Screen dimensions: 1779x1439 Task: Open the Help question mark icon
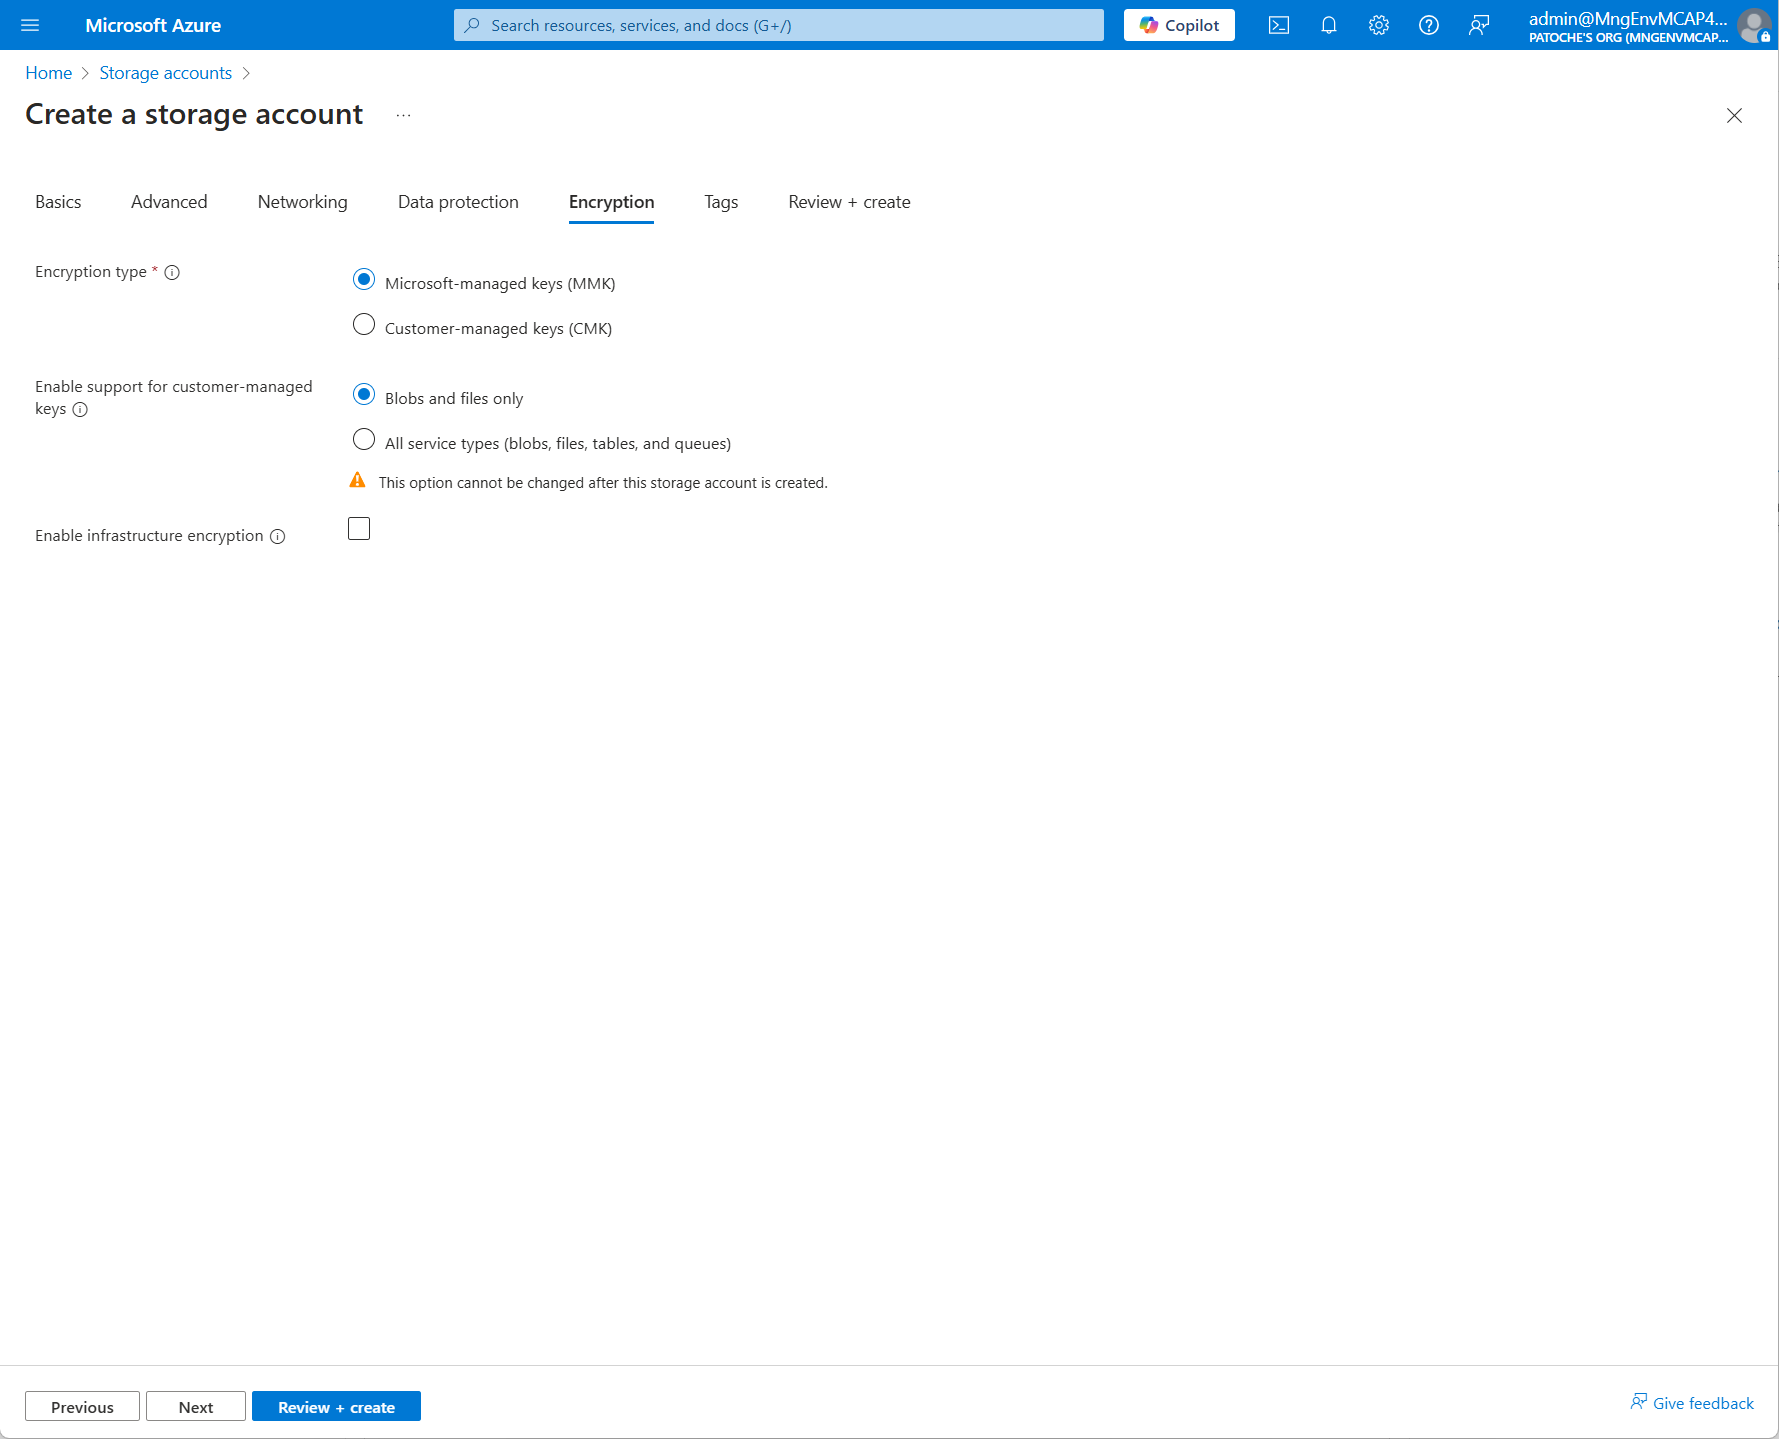(1428, 25)
